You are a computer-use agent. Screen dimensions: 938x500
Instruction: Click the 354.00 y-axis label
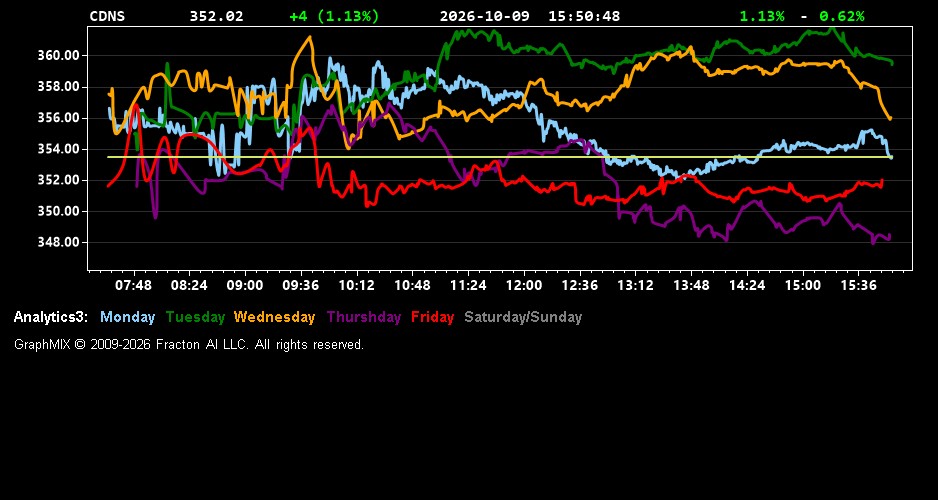tap(59, 150)
